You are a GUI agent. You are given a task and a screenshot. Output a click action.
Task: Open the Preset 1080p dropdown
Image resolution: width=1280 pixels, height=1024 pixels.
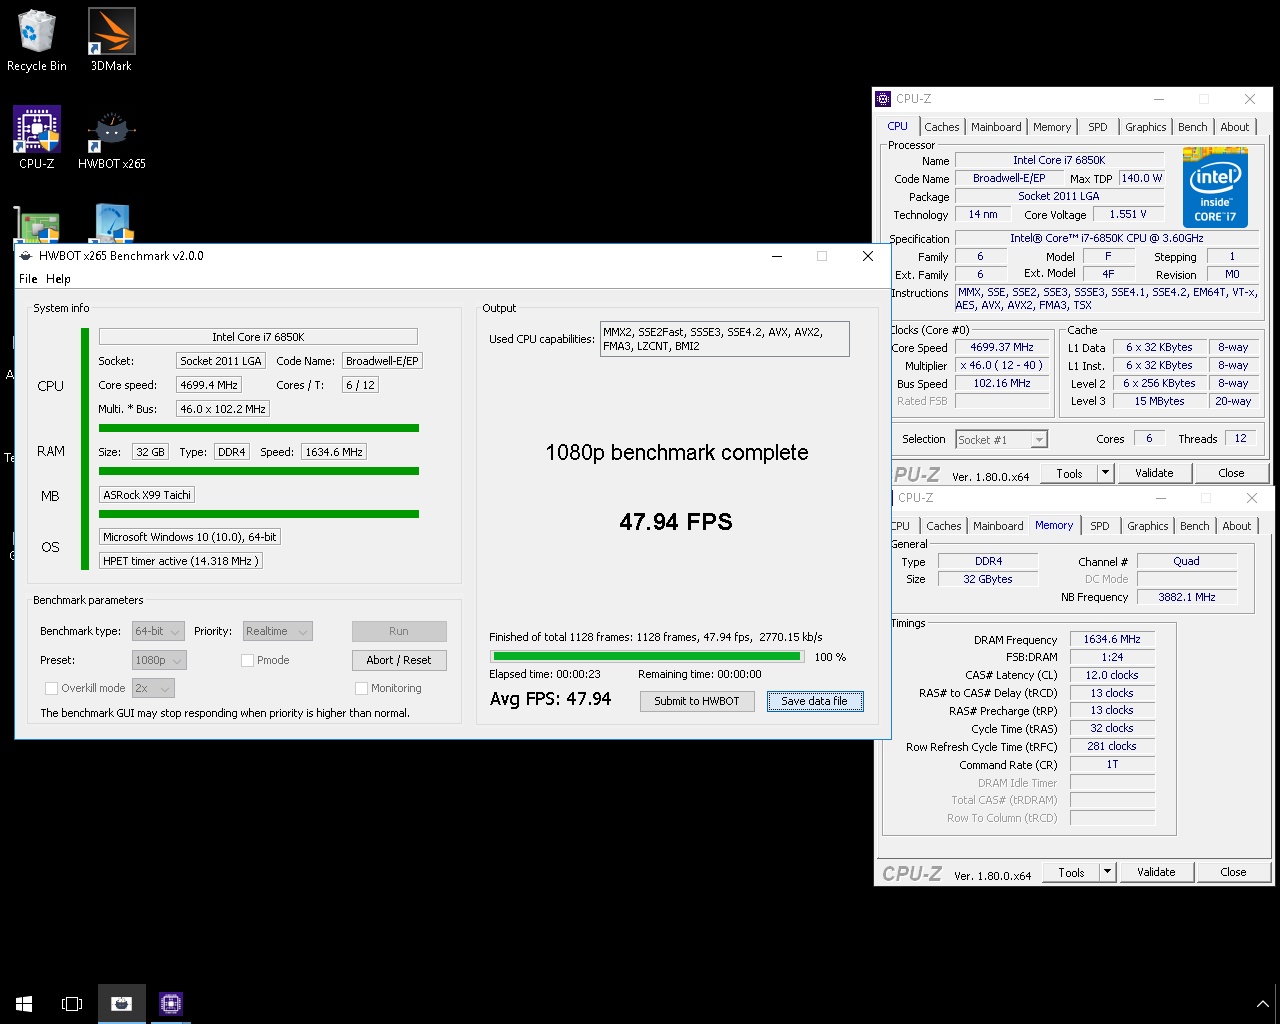(159, 660)
